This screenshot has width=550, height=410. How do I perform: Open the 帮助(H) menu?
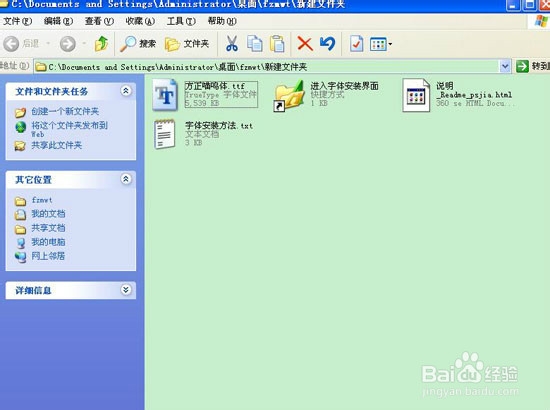click(x=222, y=21)
